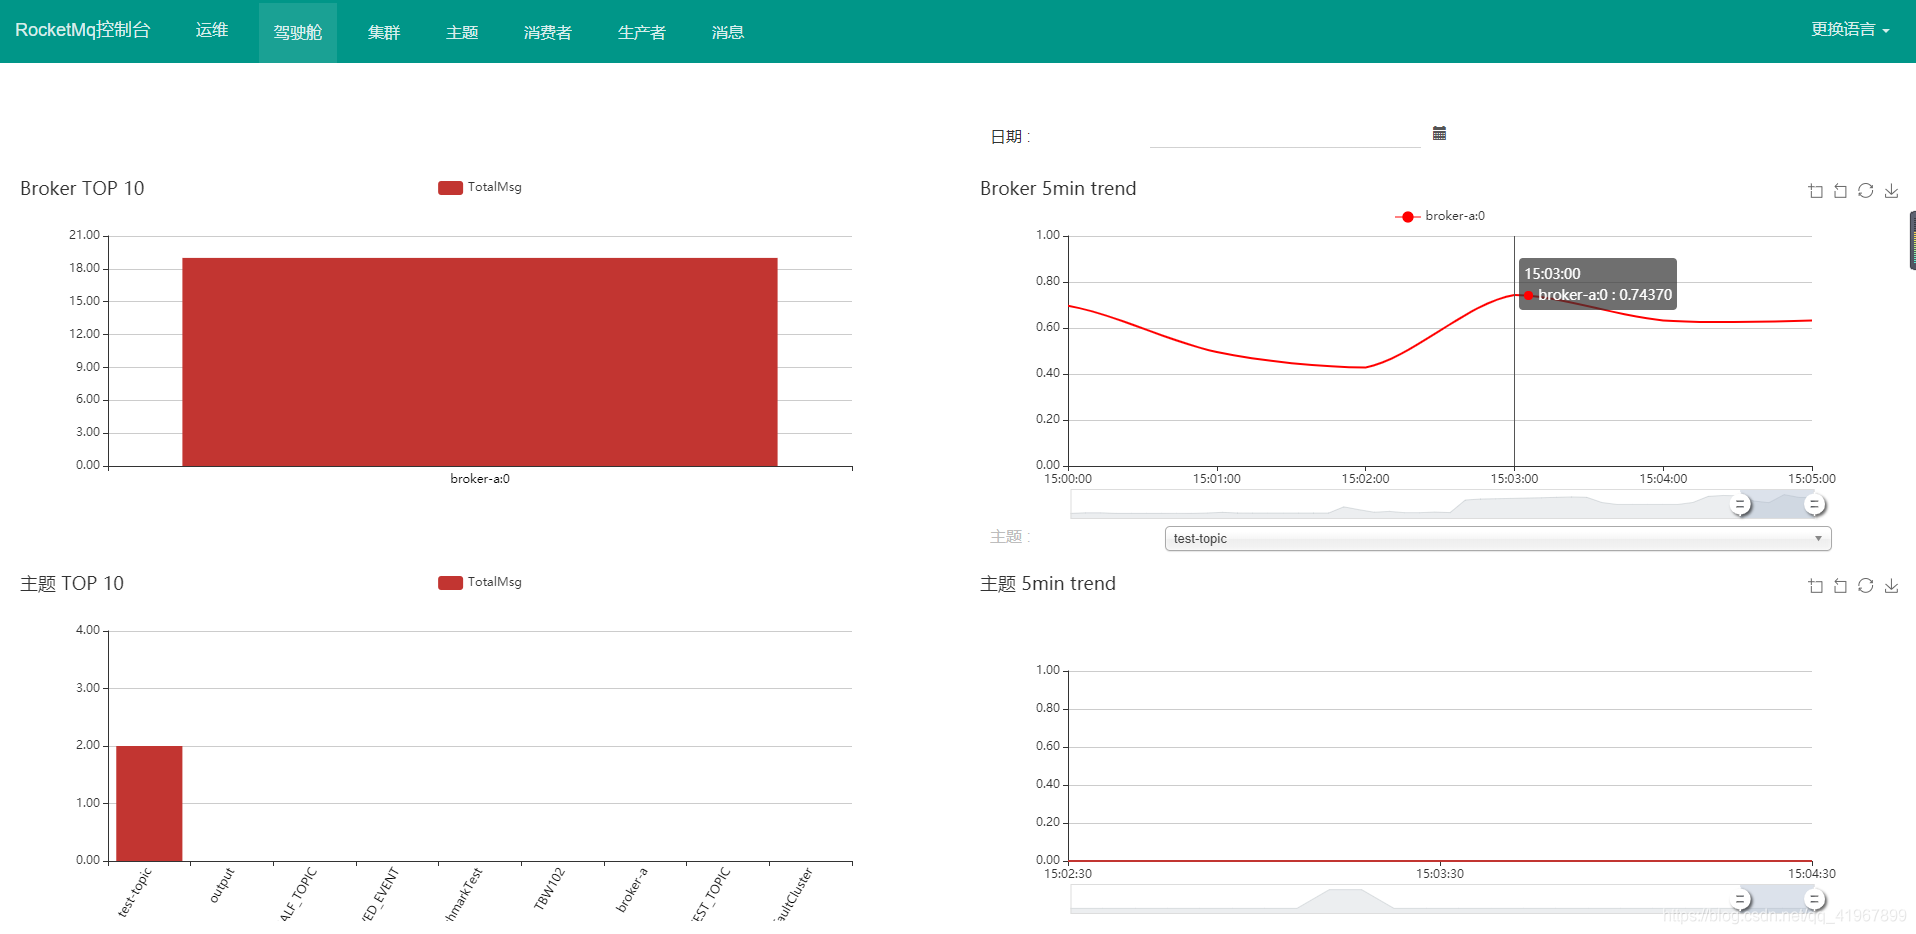Click the broker-a:0 axis label under the bar
1916x934 pixels.
coord(480,479)
